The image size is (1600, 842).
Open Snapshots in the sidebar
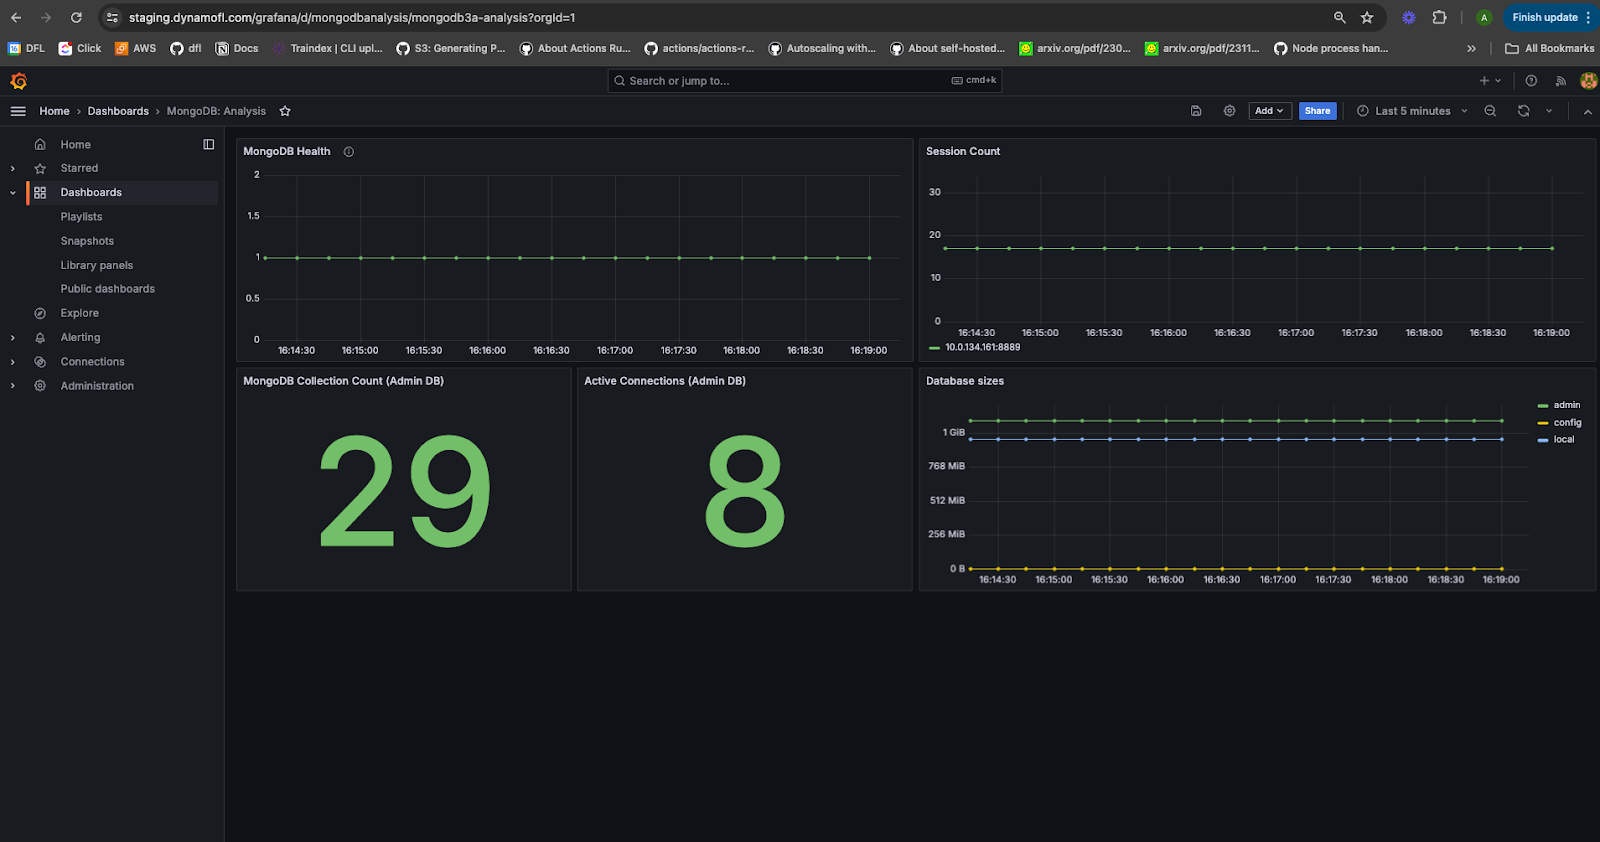pyautogui.click(x=87, y=241)
